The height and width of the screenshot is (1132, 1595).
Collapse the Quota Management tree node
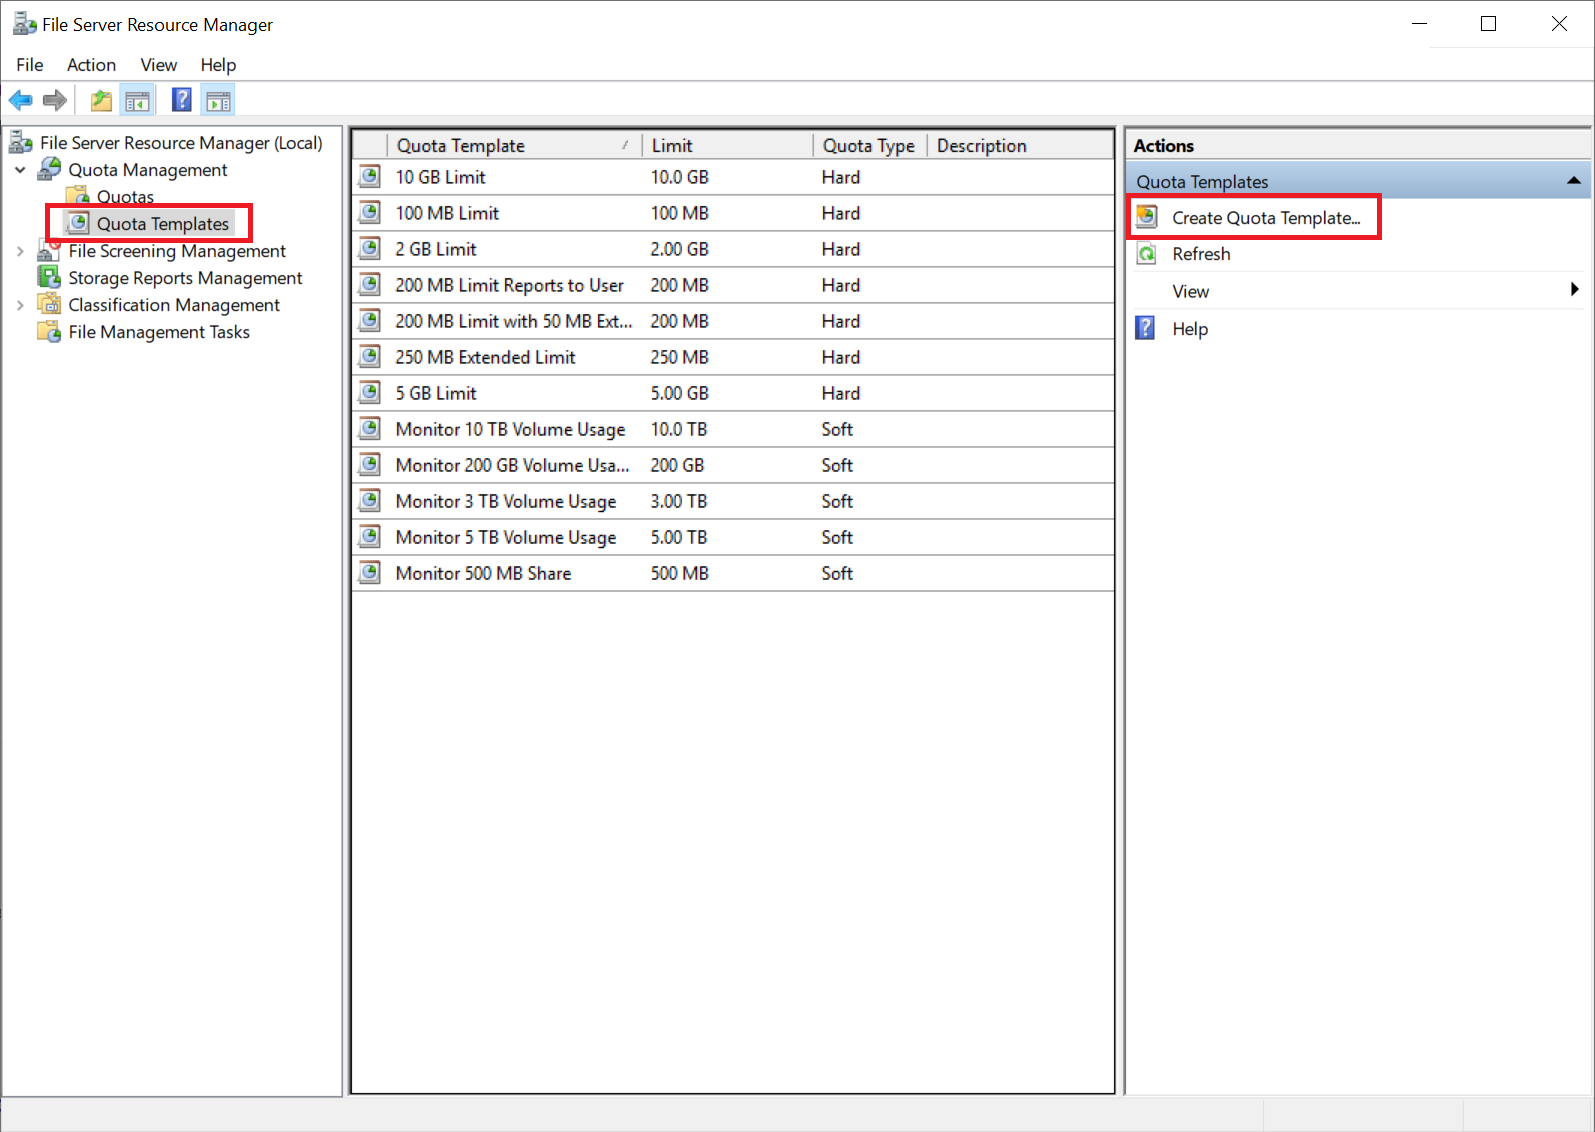(20, 170)
